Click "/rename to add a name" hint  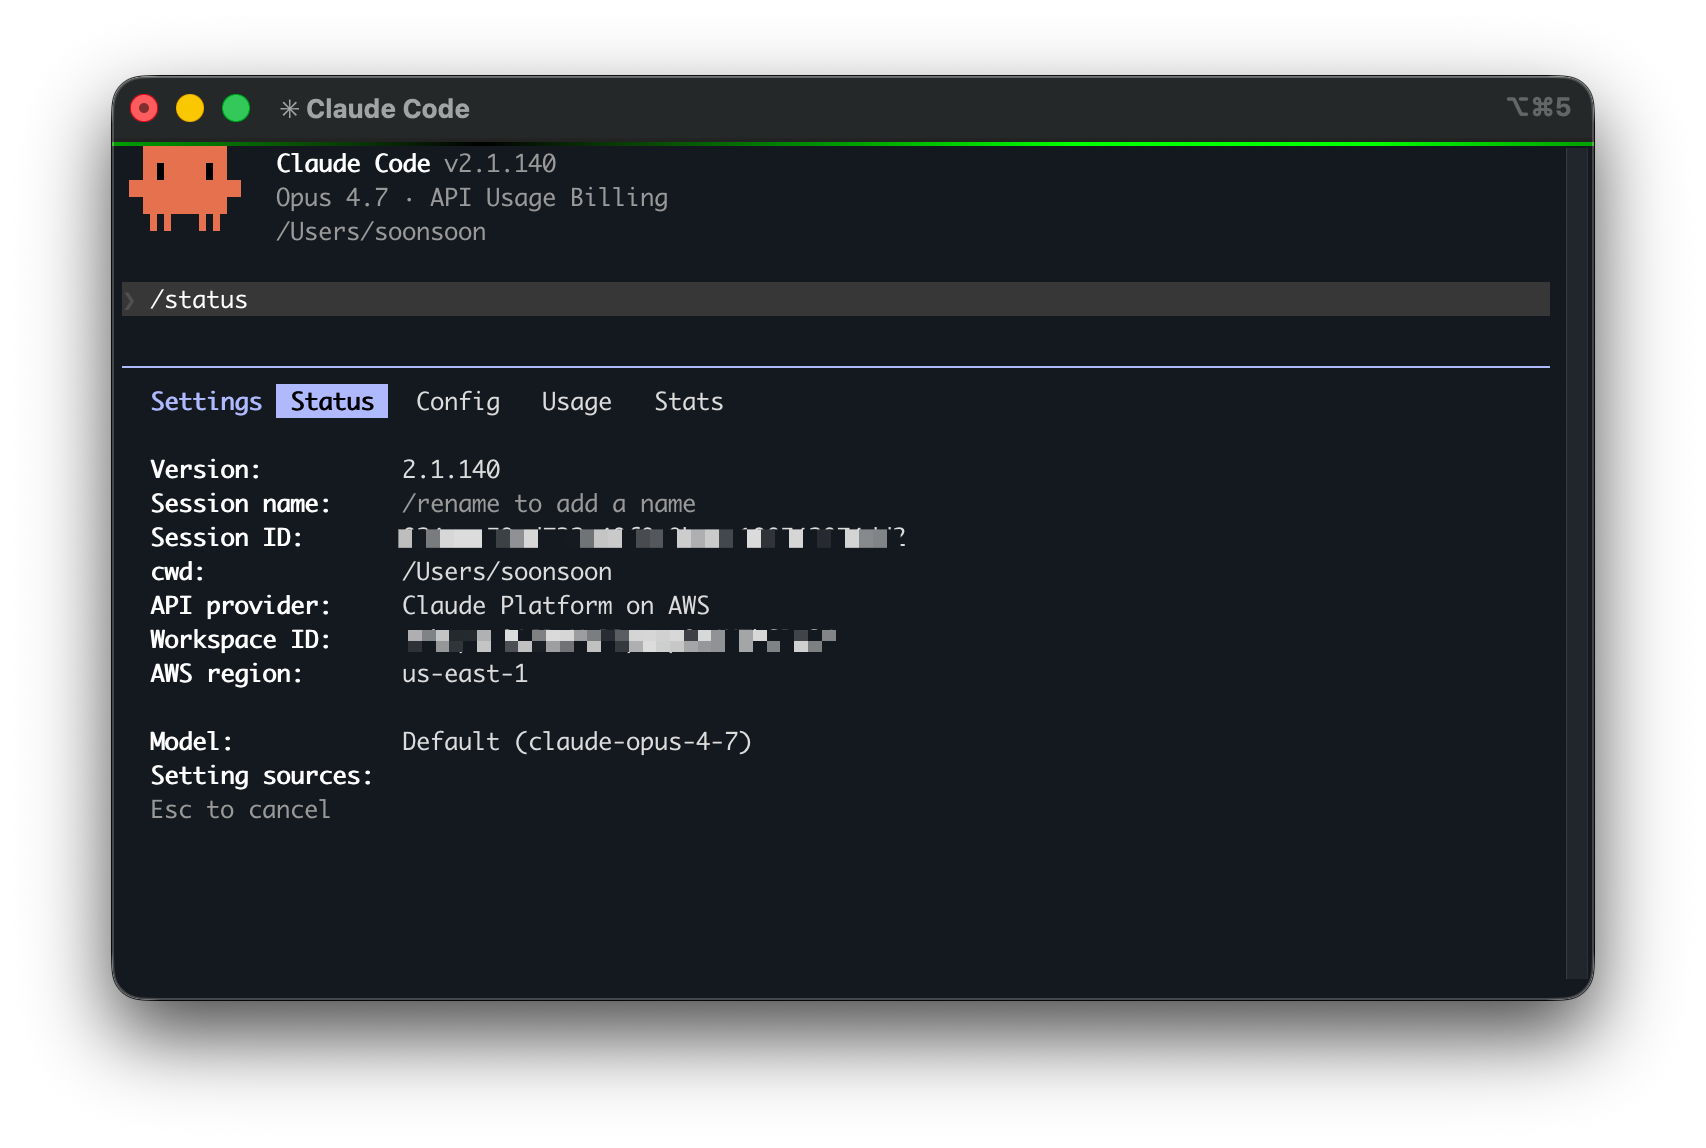click(549, 503)
